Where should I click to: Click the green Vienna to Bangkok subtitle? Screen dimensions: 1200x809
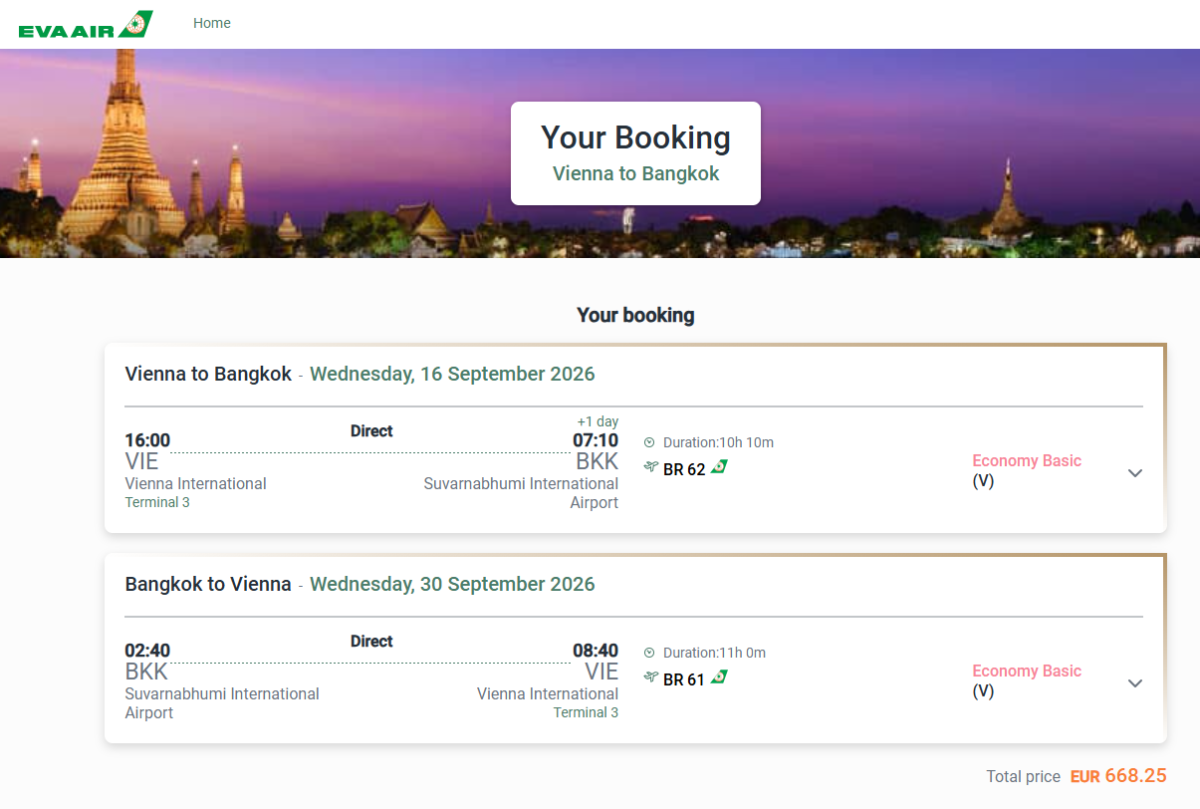[636, 173]
